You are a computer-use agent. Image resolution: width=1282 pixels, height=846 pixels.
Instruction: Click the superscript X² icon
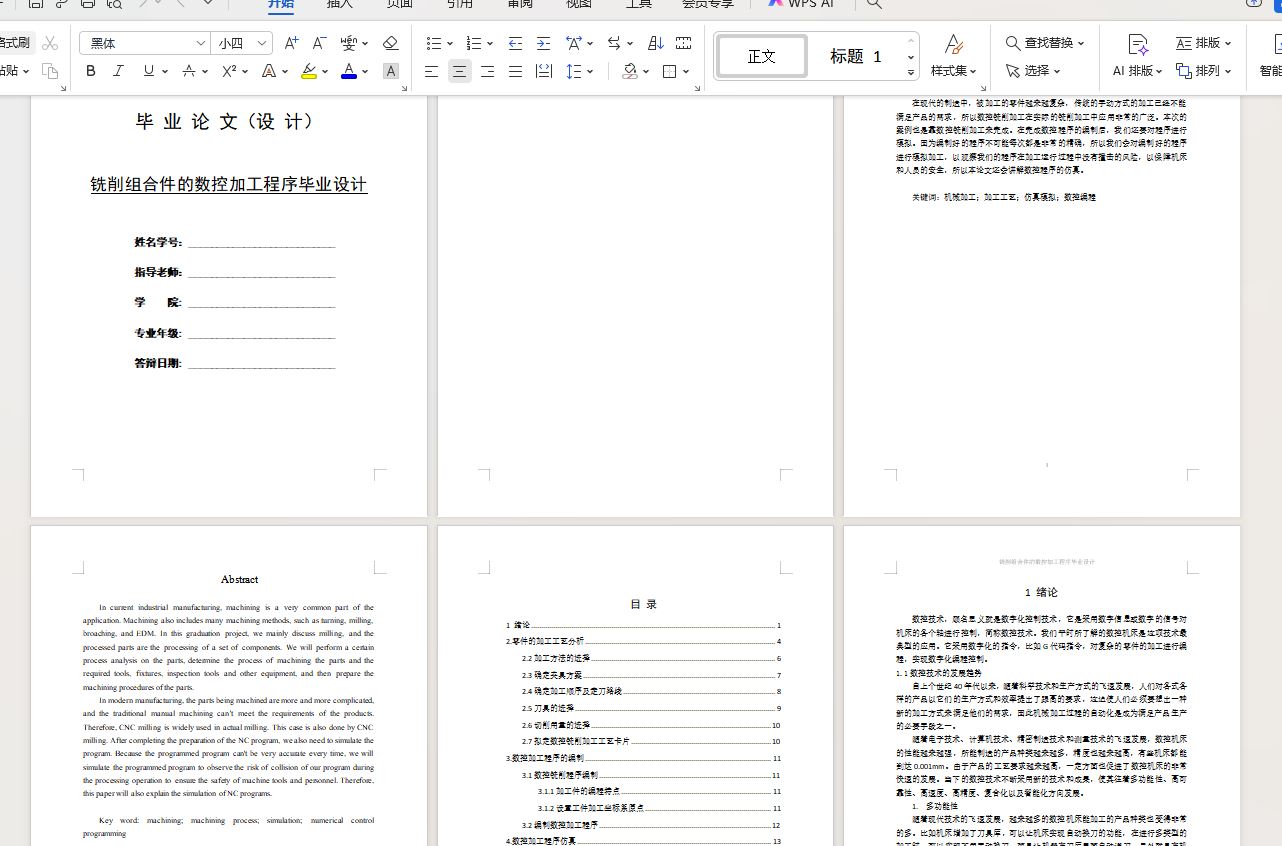(230, 71)
